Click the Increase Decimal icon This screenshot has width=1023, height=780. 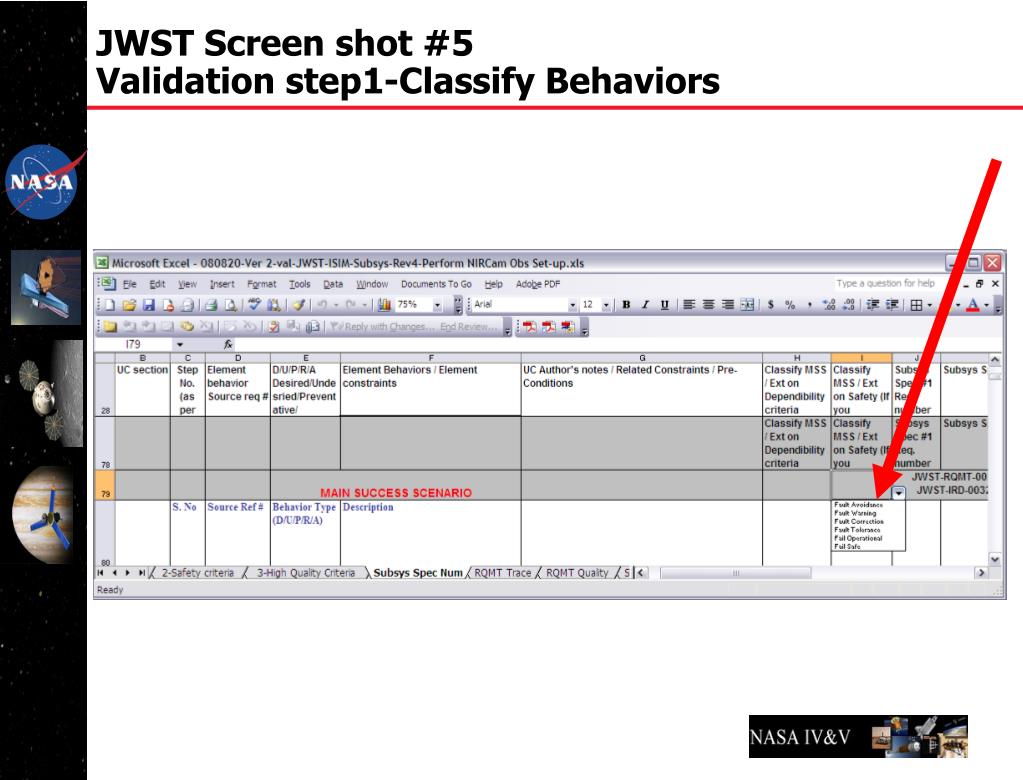pyautogui.click(x=829, y=305)
